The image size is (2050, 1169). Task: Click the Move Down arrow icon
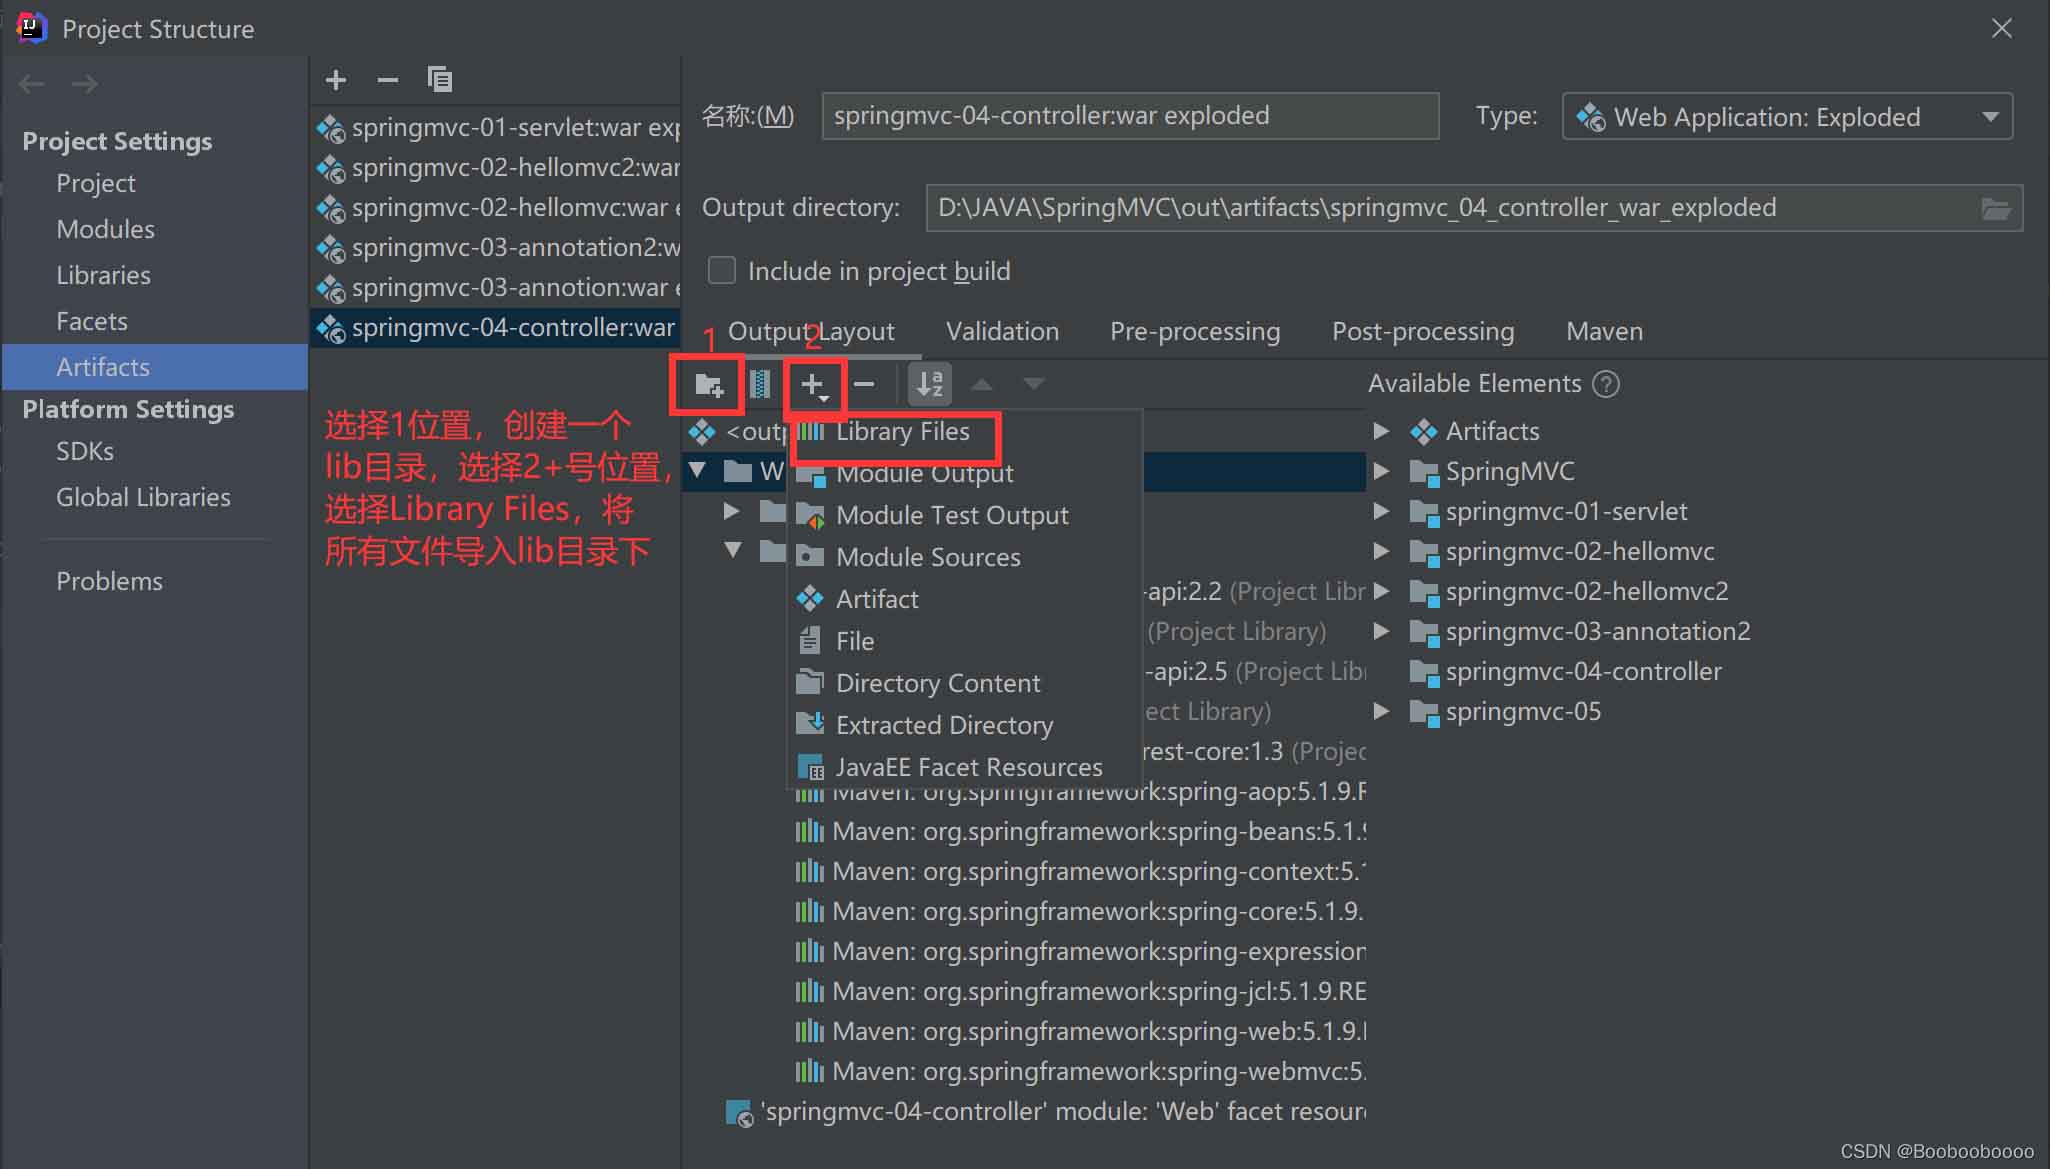(x=1034, y=384)
